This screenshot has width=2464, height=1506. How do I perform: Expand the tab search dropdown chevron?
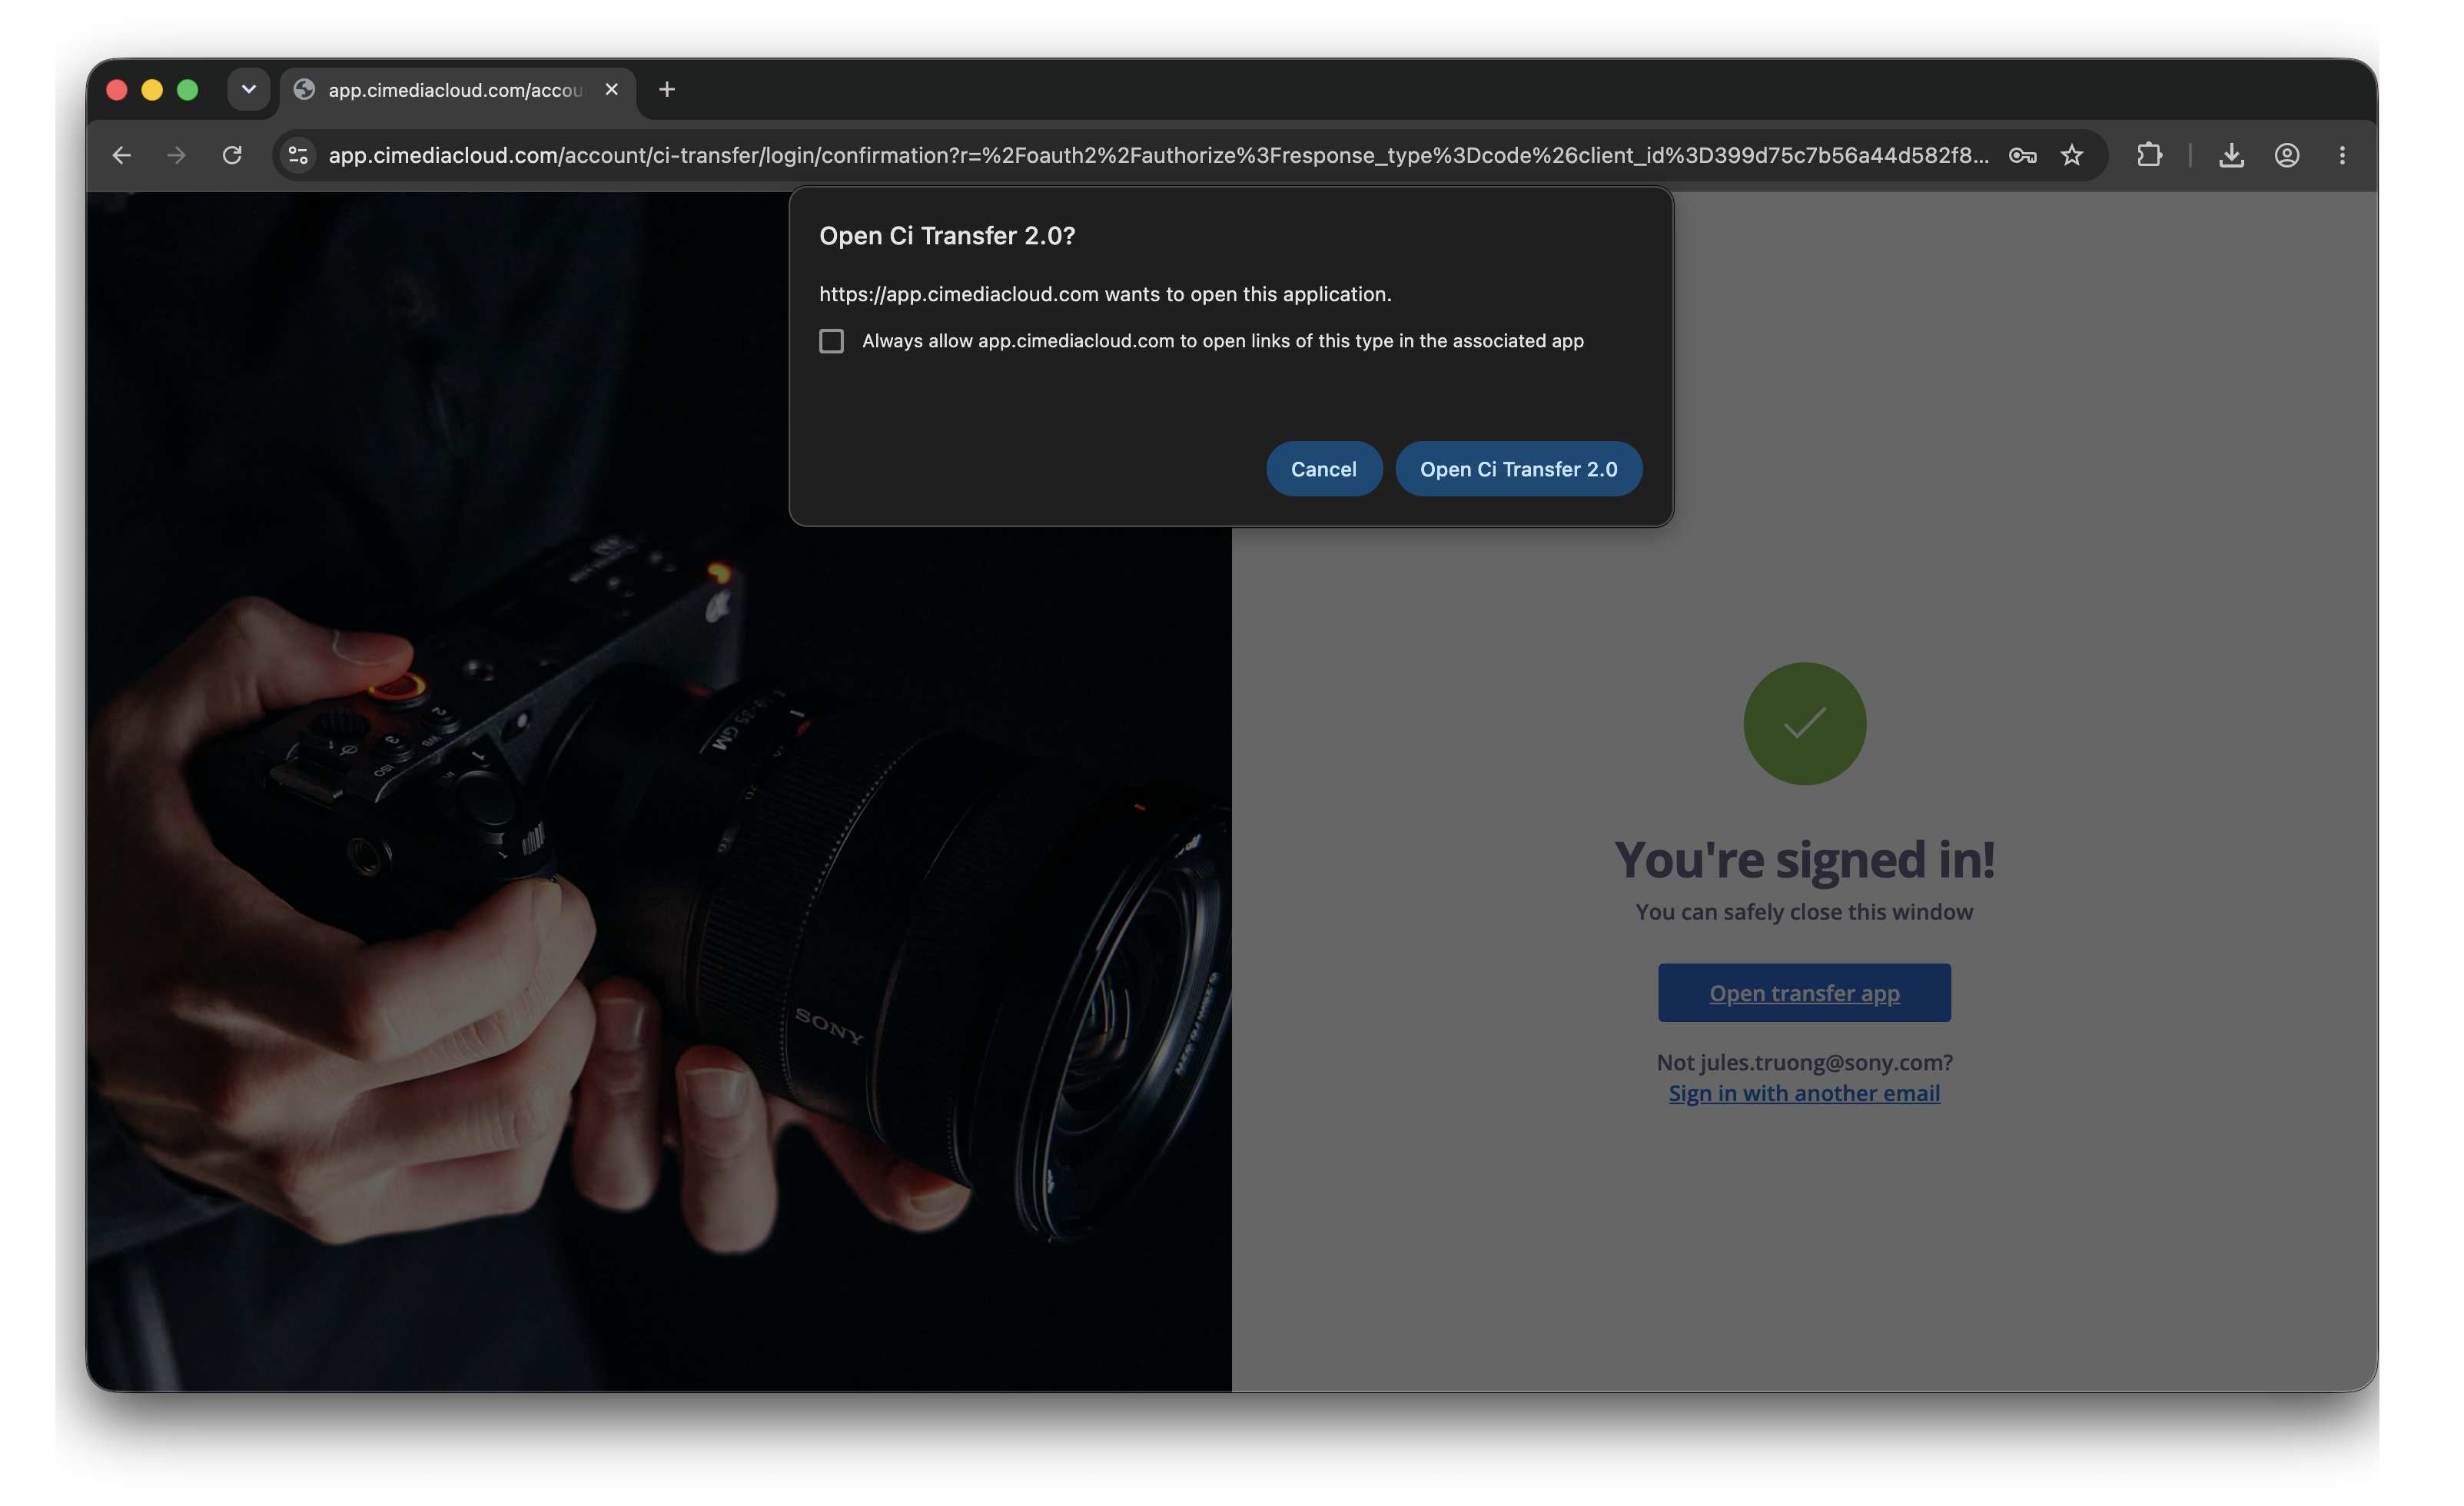click(249, 90)
